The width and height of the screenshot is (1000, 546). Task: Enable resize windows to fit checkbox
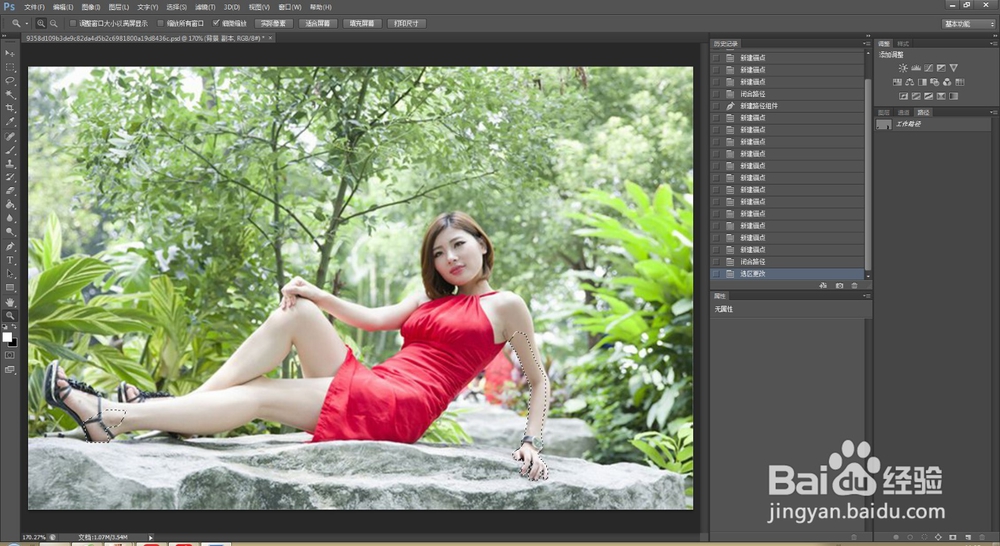[73, 24]
